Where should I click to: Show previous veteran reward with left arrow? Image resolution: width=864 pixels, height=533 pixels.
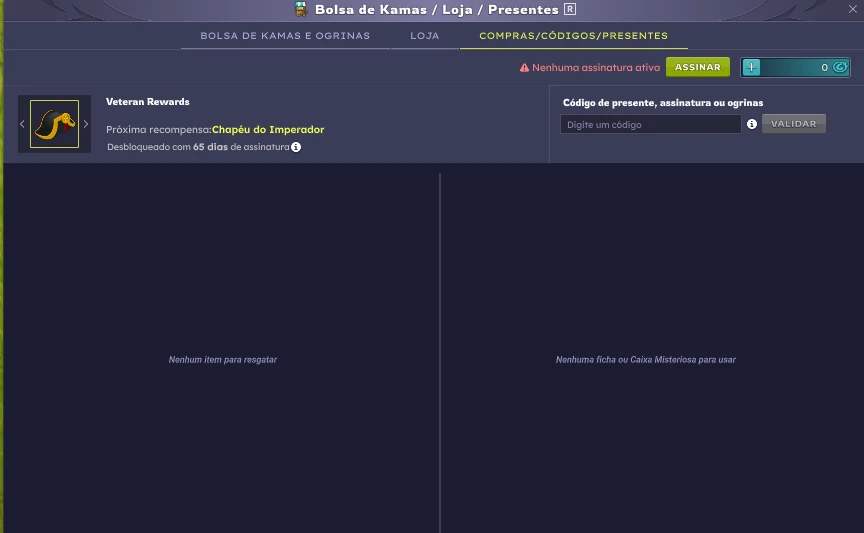tap(22, 124)
